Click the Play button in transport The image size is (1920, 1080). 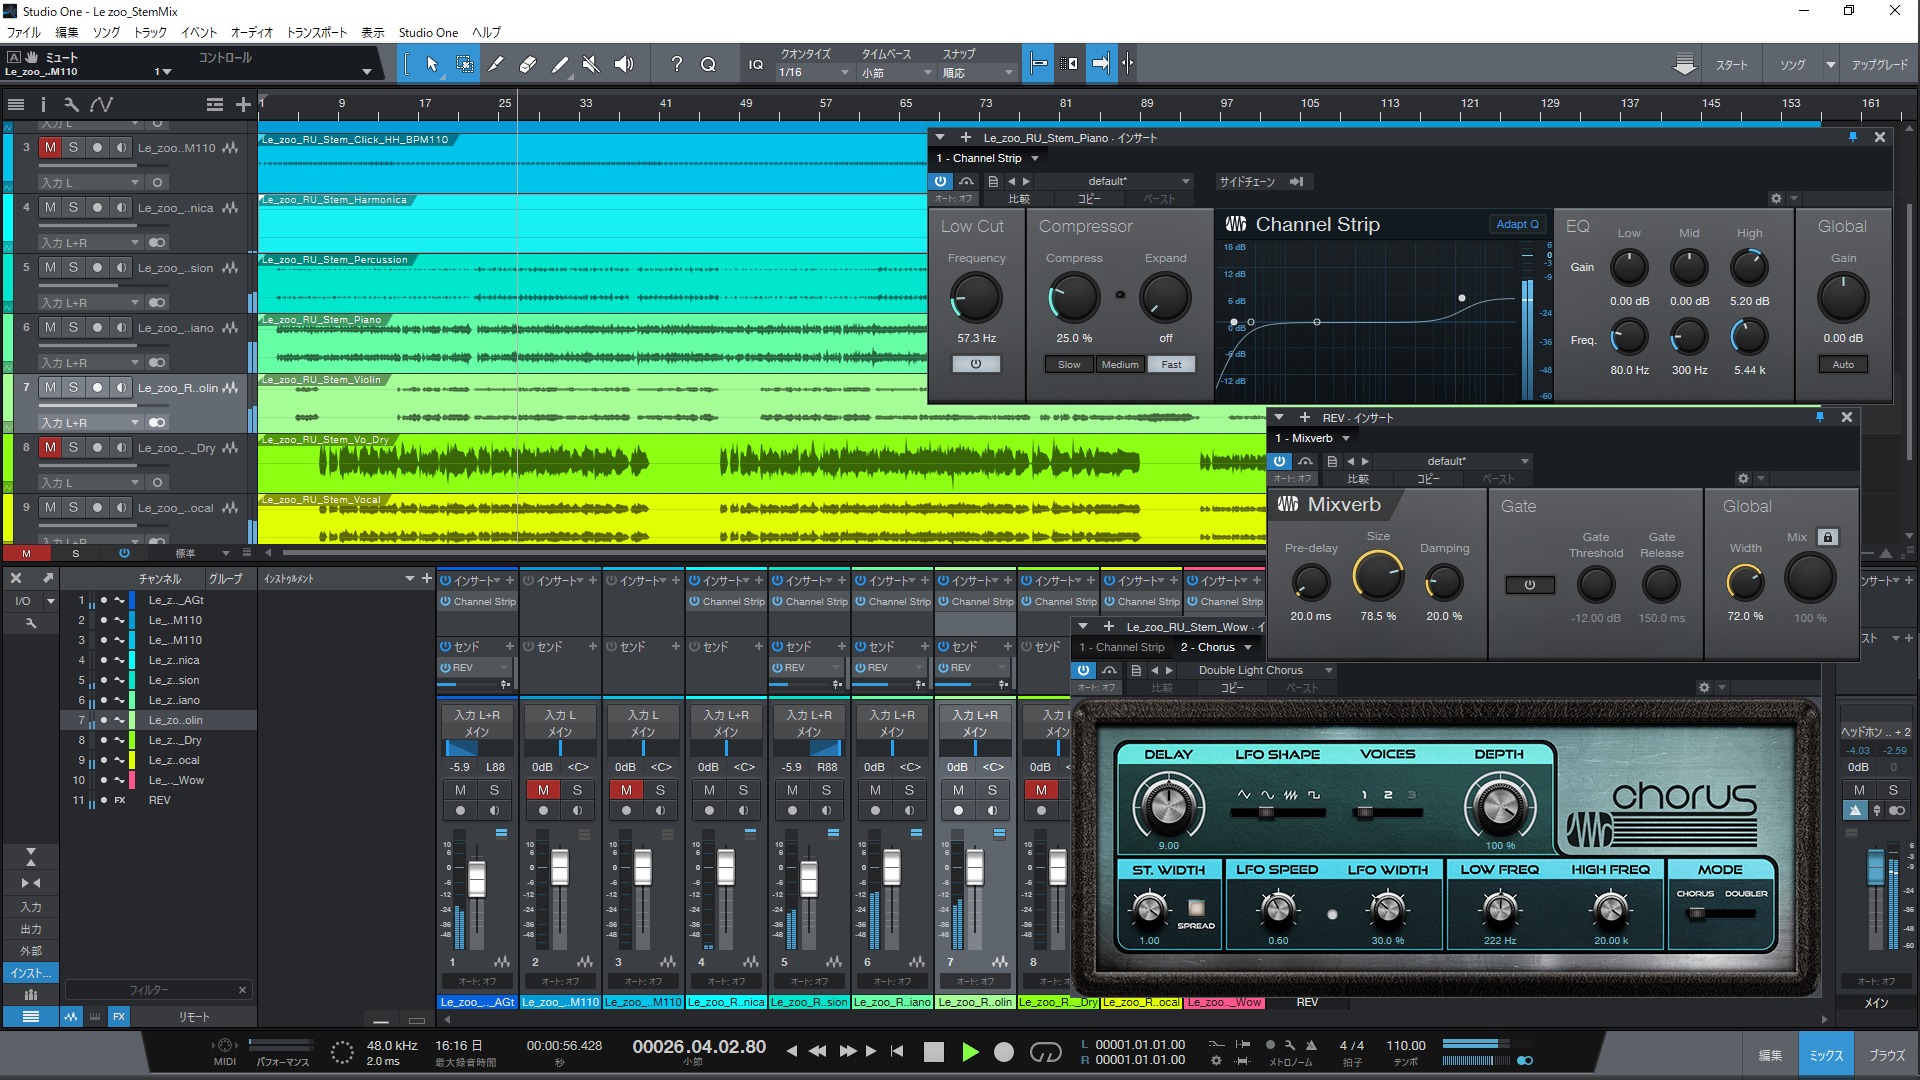pyautogui.click(x=969, y=1051)
